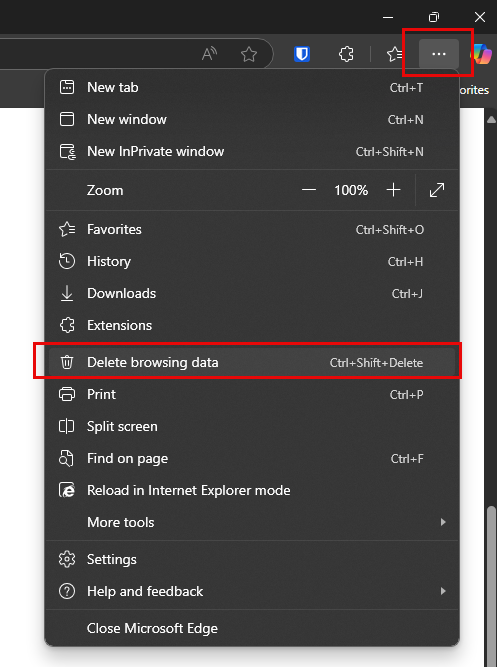Open New InPrivate window
The image size is (497, 667).
click(x=252, y=151)
